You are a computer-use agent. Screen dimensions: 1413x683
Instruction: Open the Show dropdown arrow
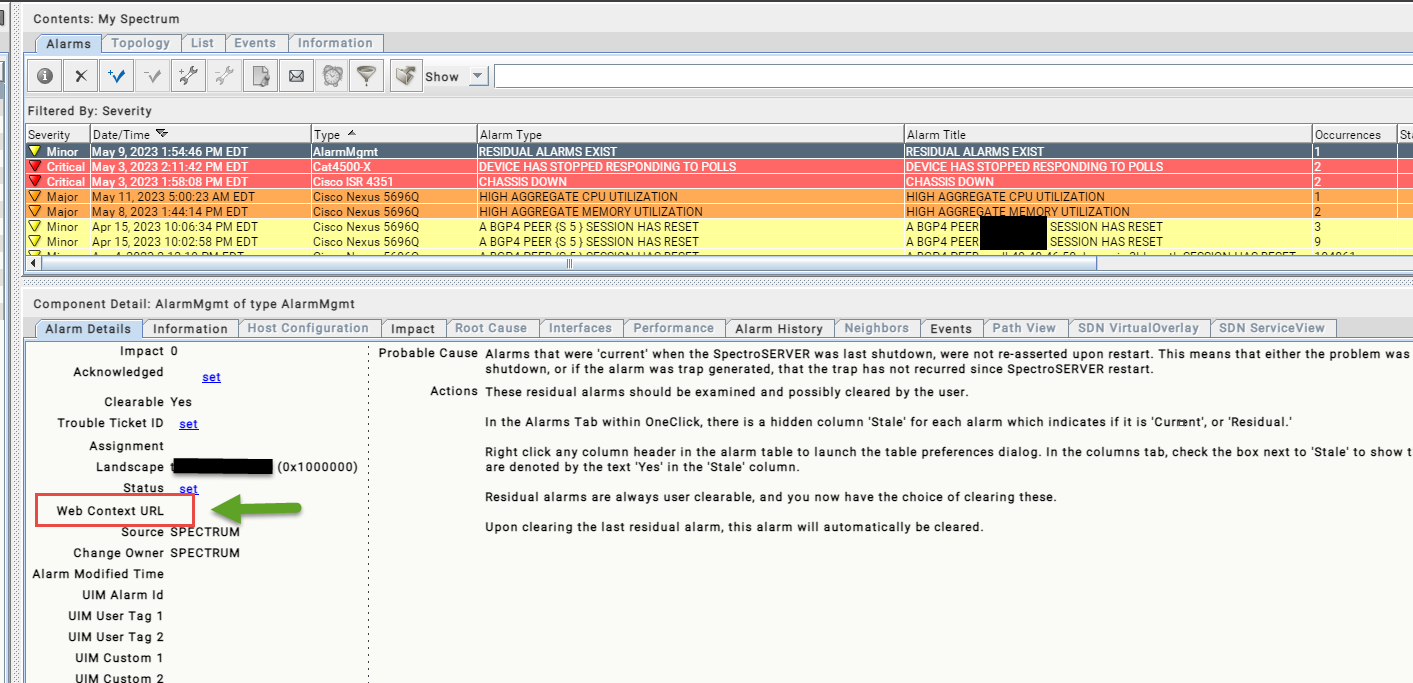click(477, 77)
